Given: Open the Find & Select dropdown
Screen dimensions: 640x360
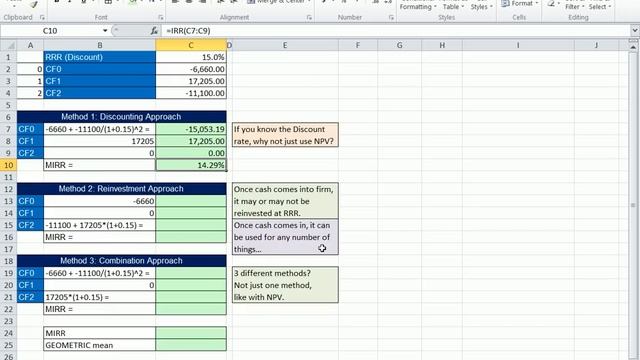Looking at the screenshot, I should pyautogui.click(x=599, y=7).
